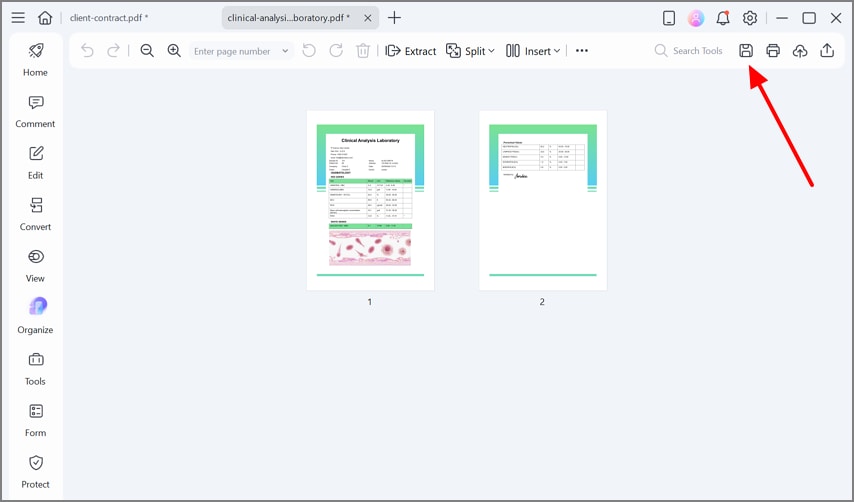
Task: Upload to cloud
Action: point(800,51)
